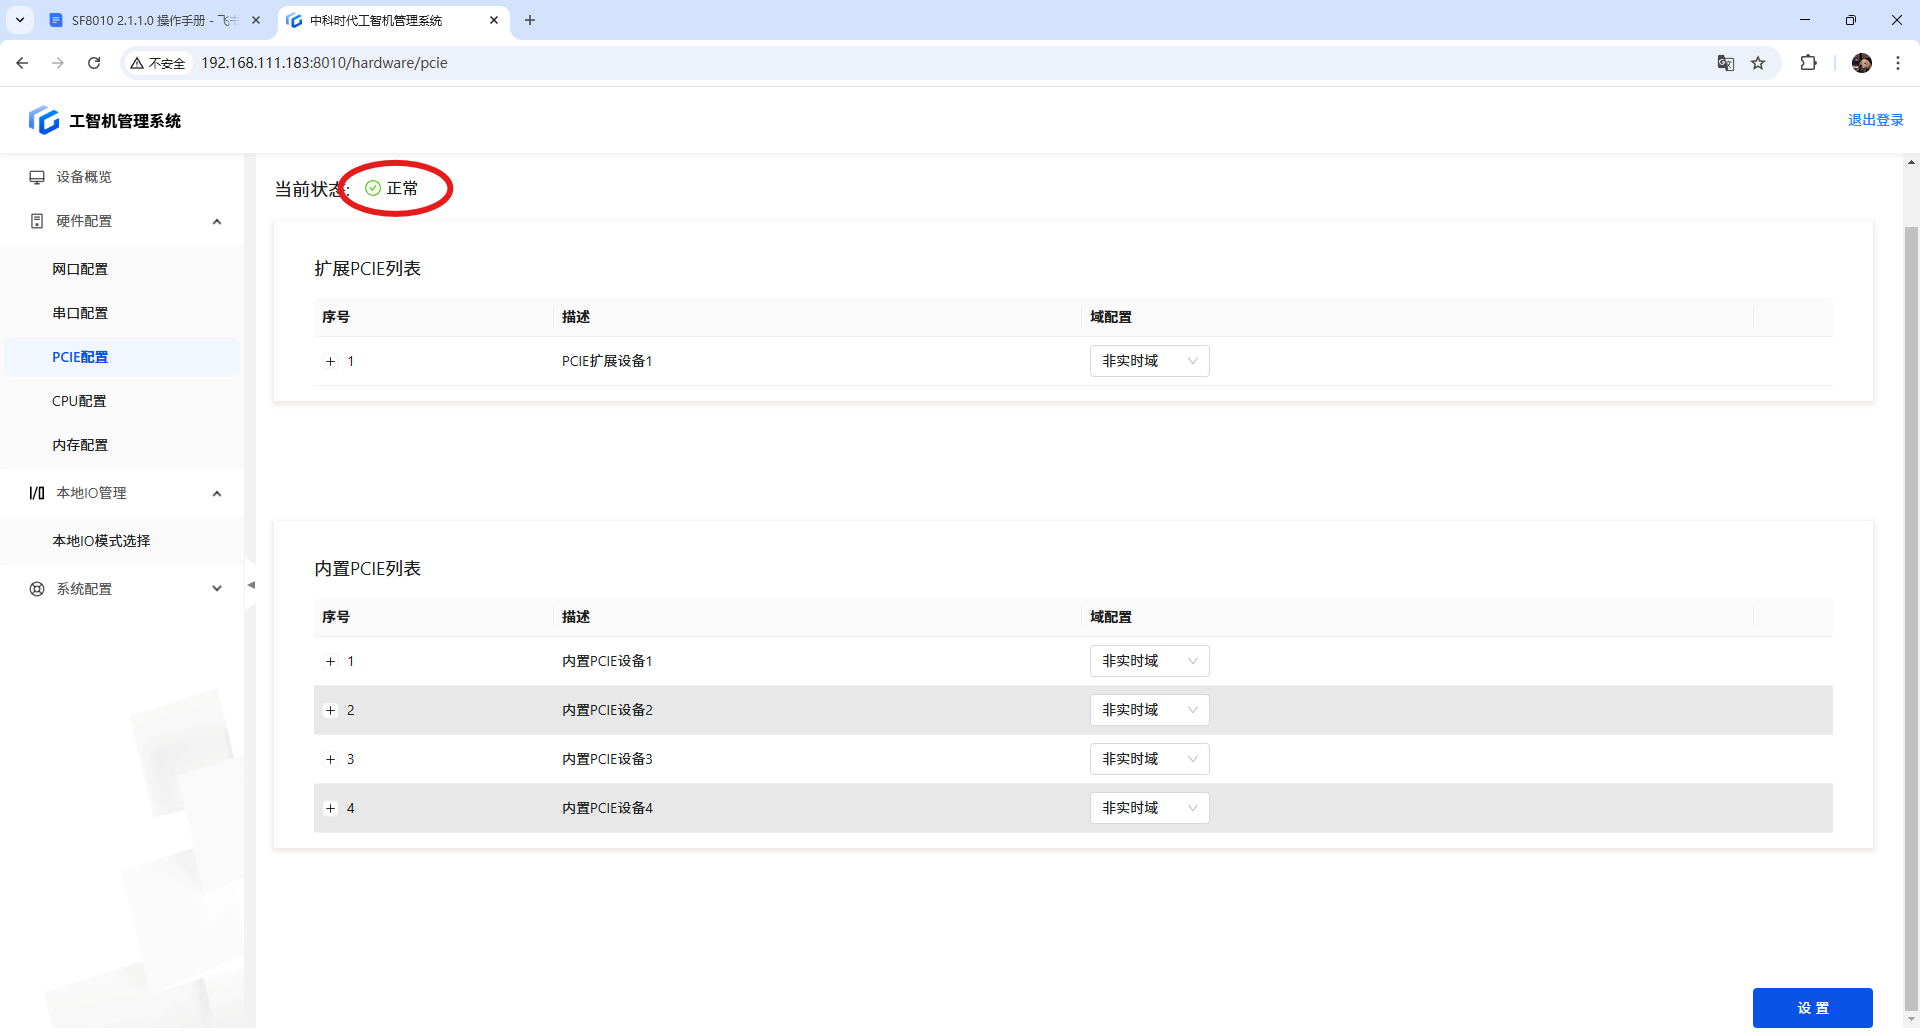Expand 内置PCIE设备4 row with plus icon

click(x=330, y=809)
